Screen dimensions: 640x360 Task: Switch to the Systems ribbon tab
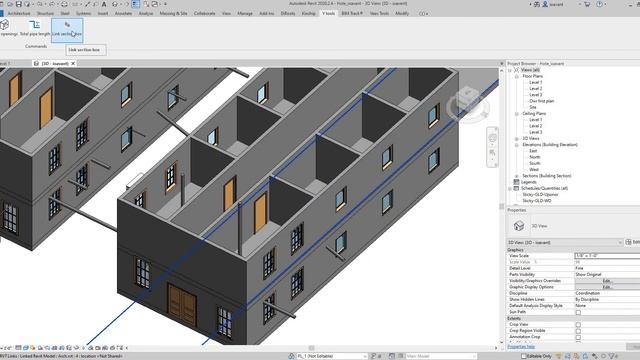tap(83, 13)
